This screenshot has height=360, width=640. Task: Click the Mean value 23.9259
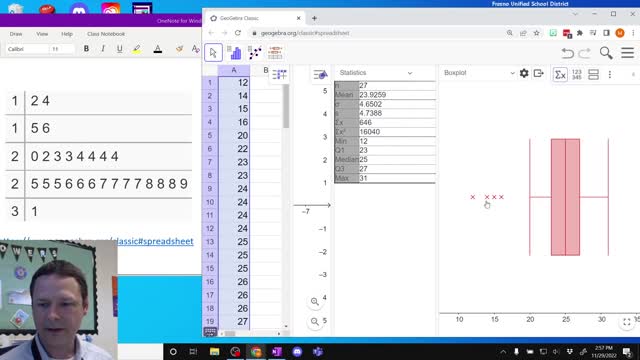(372, 95)
